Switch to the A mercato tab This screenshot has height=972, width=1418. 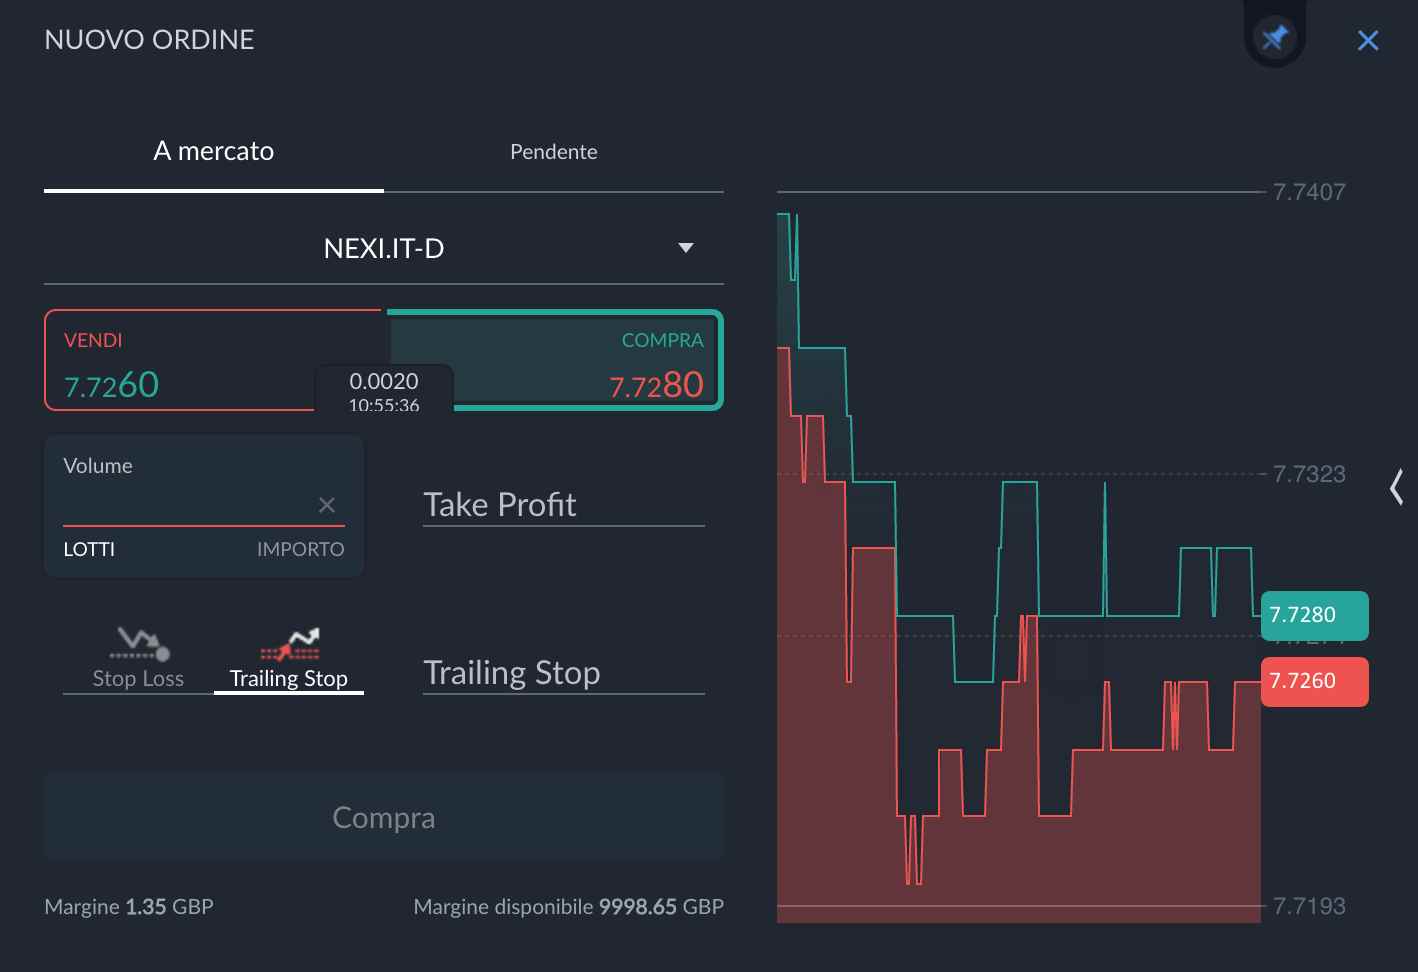pos(213,152)
